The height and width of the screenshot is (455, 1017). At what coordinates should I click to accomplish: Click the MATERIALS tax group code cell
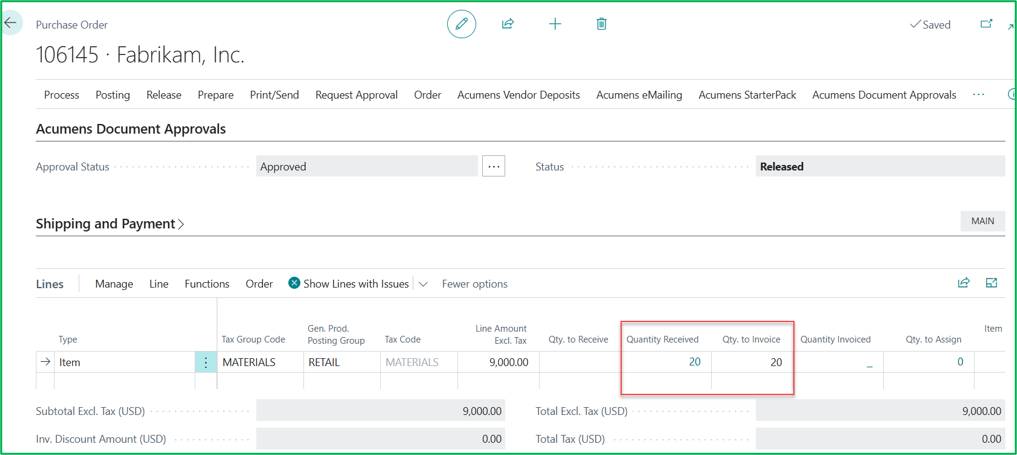tap(260, 362)
